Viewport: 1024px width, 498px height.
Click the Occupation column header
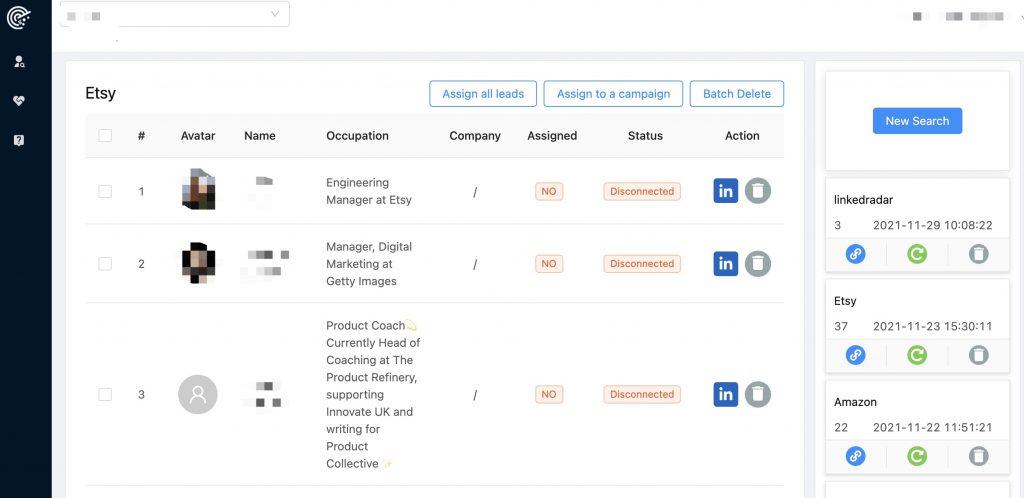tap(357, 136)
